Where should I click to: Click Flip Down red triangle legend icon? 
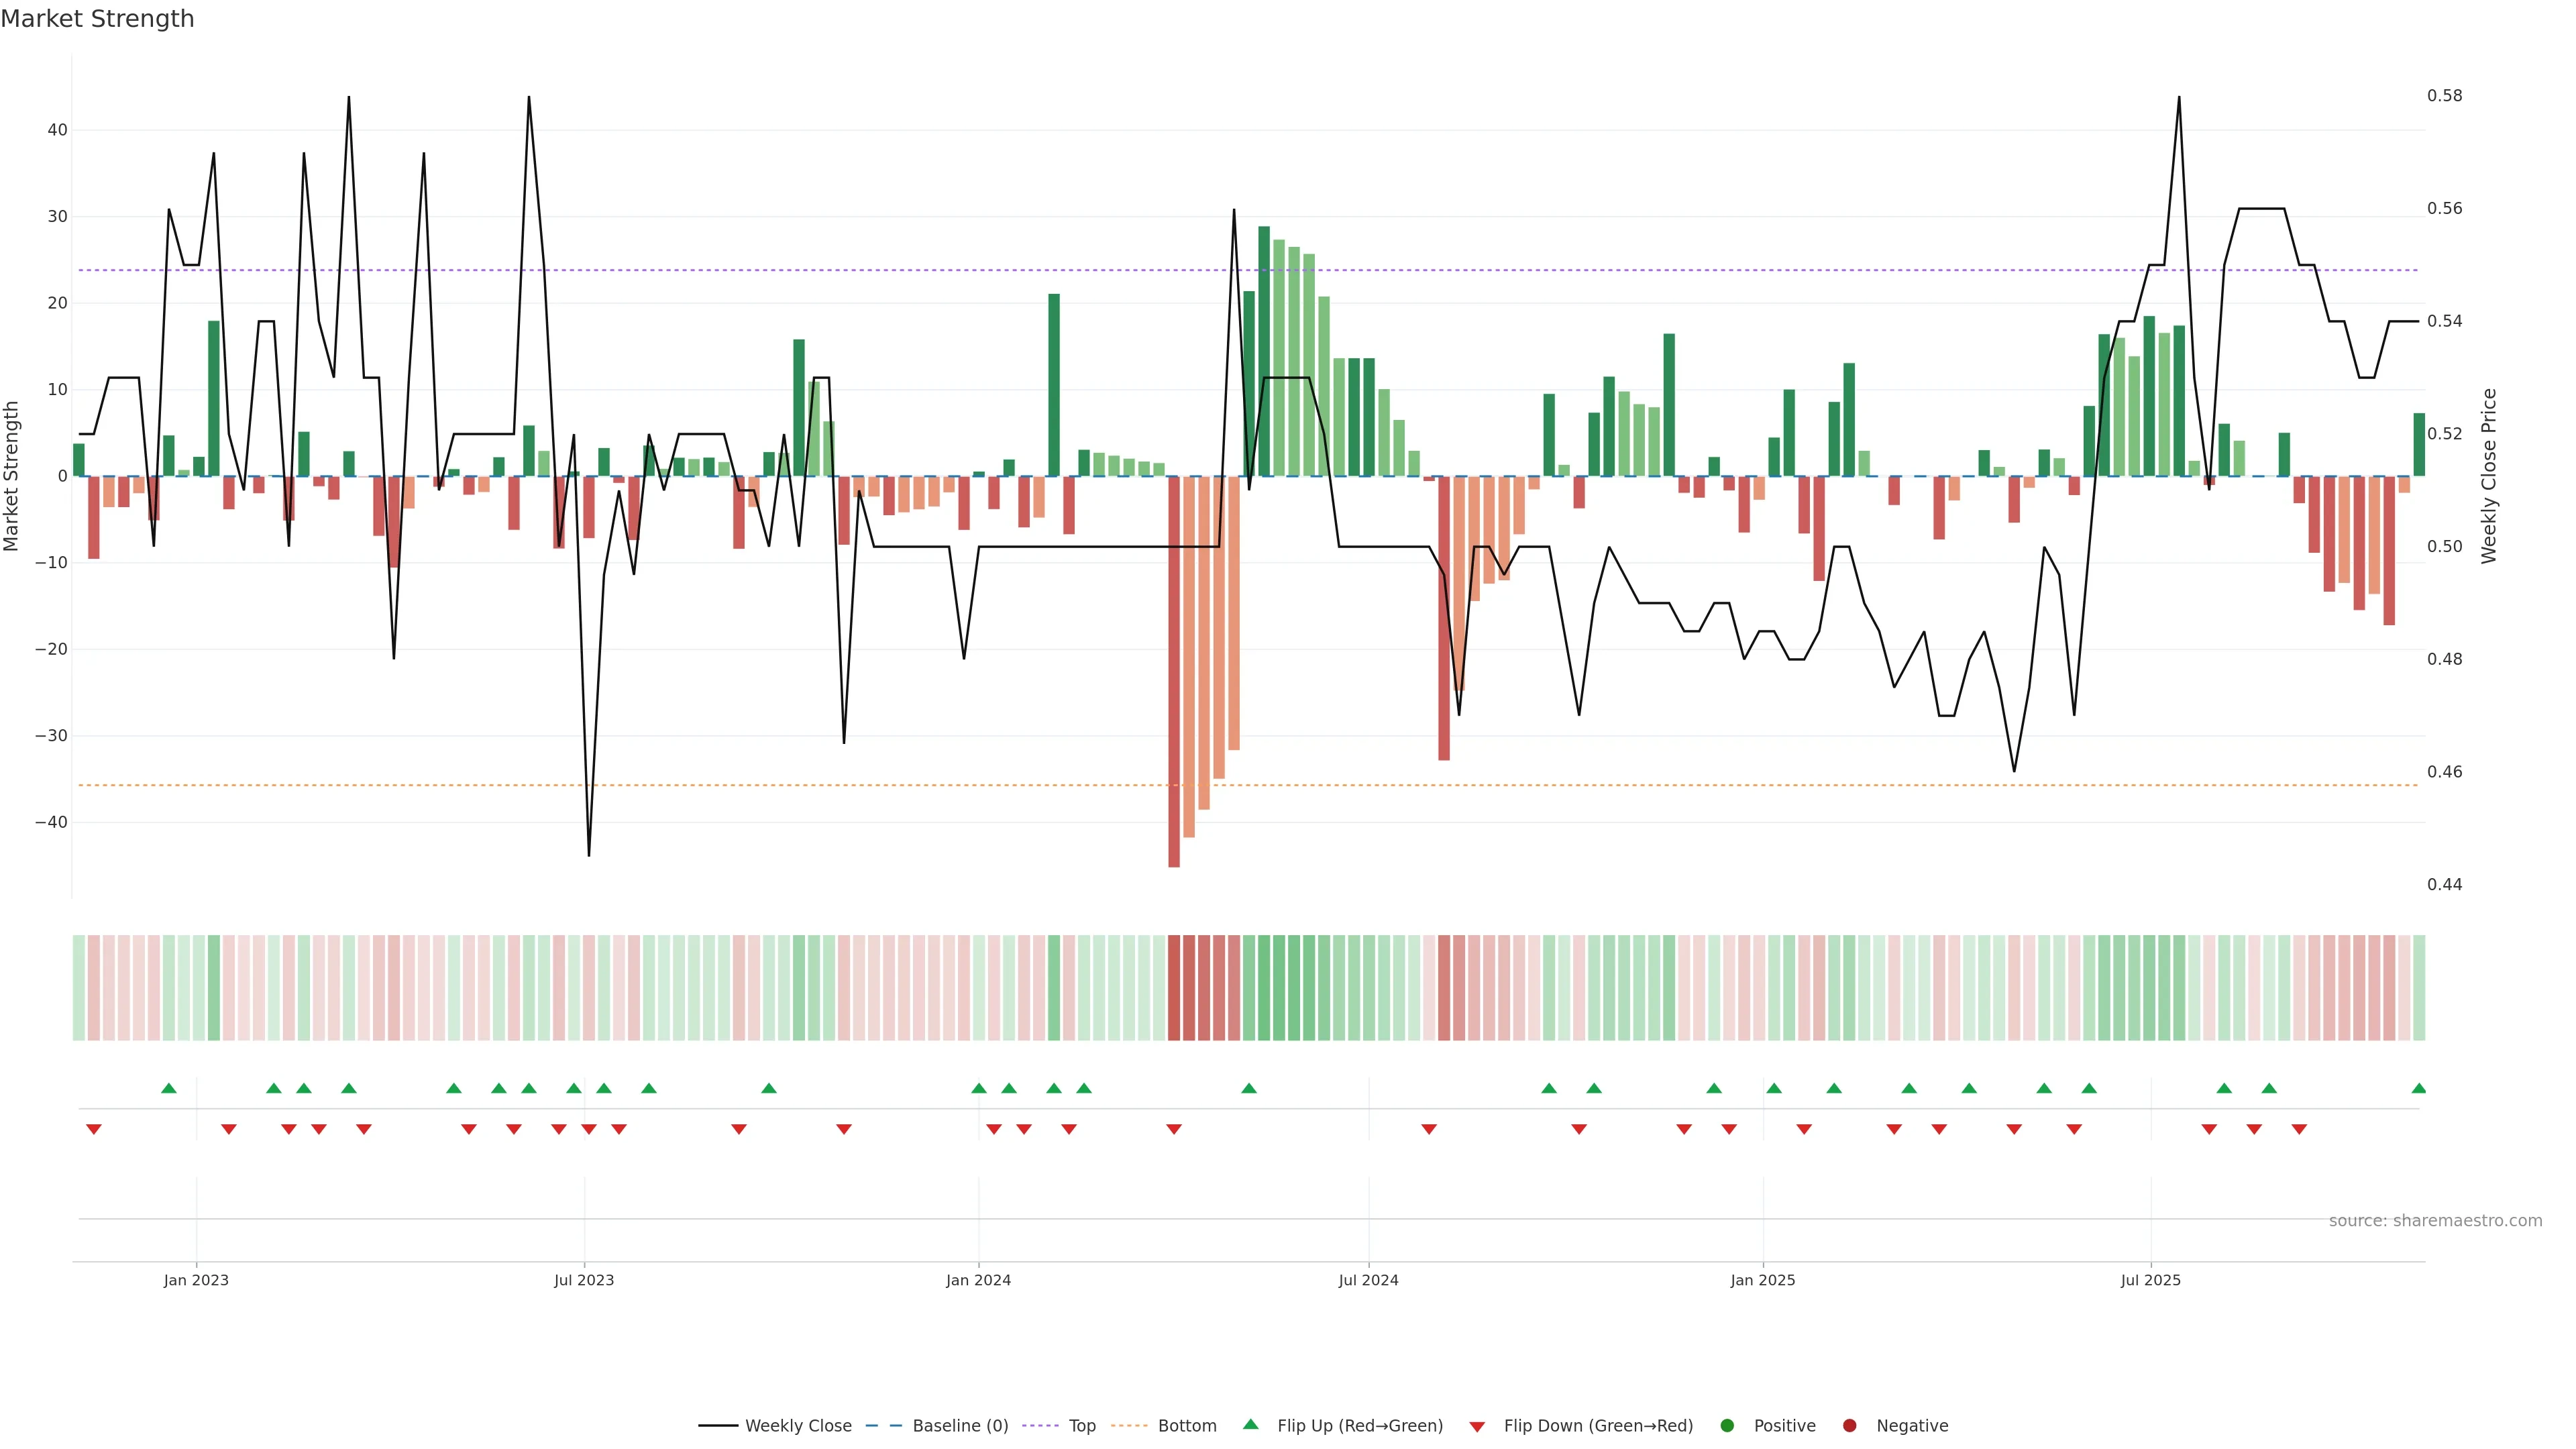click(1477, 1427)
